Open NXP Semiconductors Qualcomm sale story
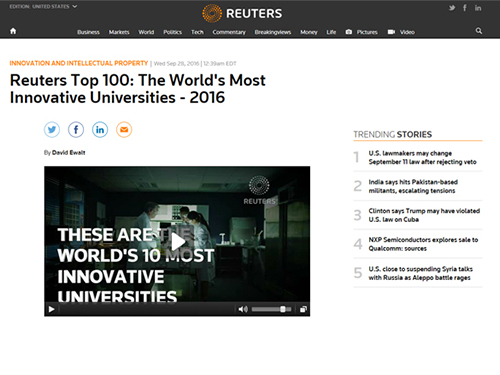 tap(423, 244)
